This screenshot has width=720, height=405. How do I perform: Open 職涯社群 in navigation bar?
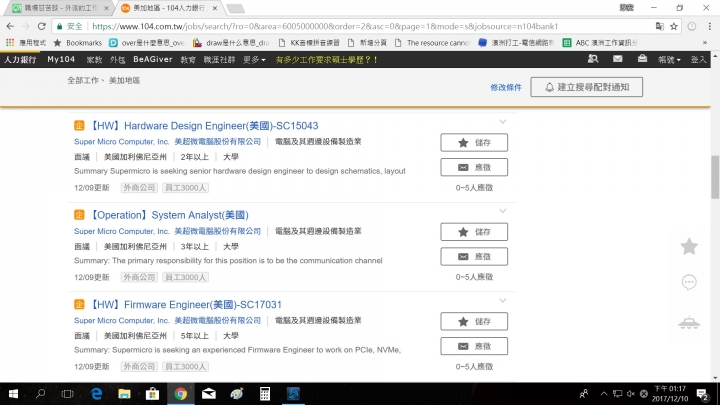[219, 59]
